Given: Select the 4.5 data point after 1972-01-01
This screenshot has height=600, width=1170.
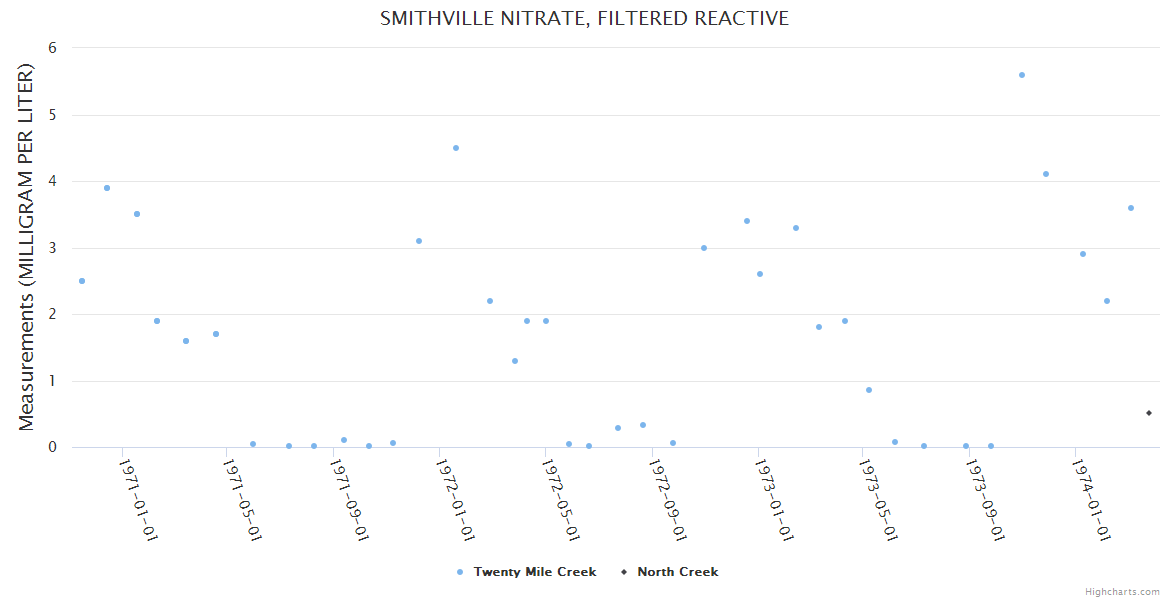Looking at the screenshot, I should coord(456,148).
